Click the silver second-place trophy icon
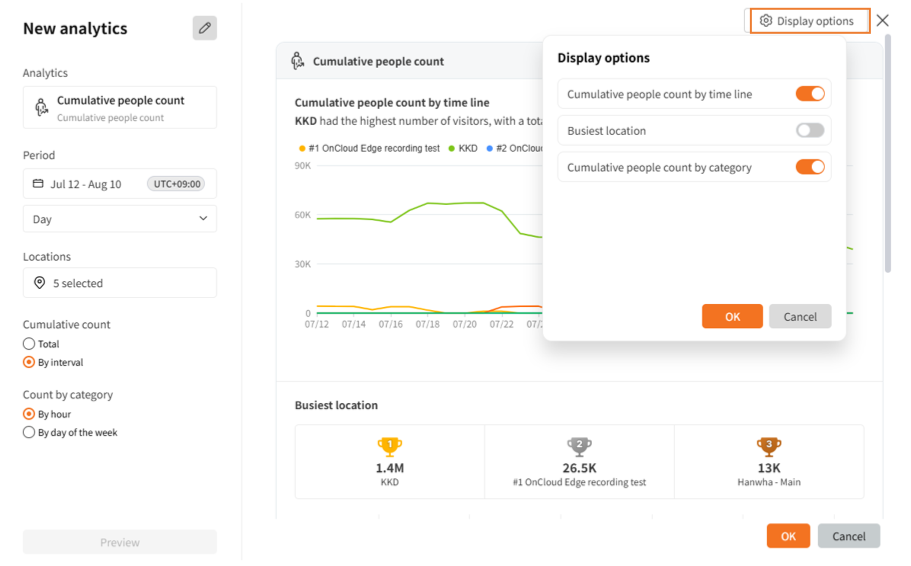 (x=579, y=446)
